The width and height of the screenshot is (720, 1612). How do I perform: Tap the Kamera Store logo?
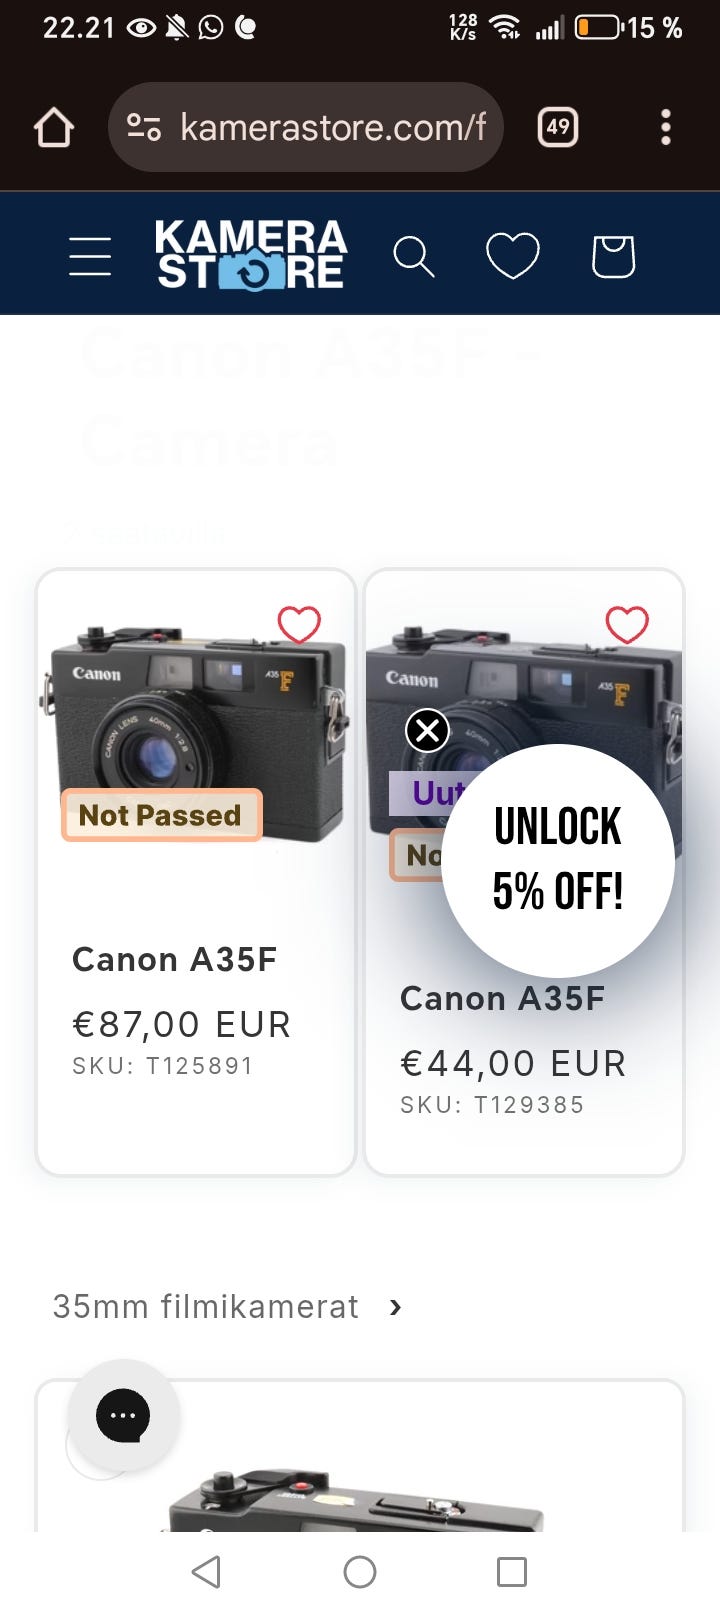[x=251, y=255]
